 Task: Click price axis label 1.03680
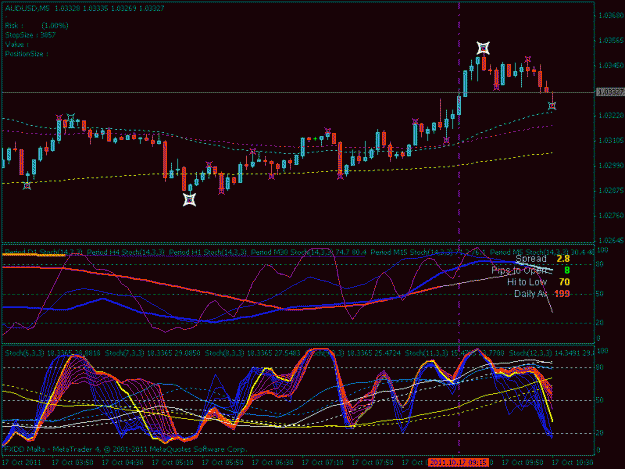pos(611,16)
